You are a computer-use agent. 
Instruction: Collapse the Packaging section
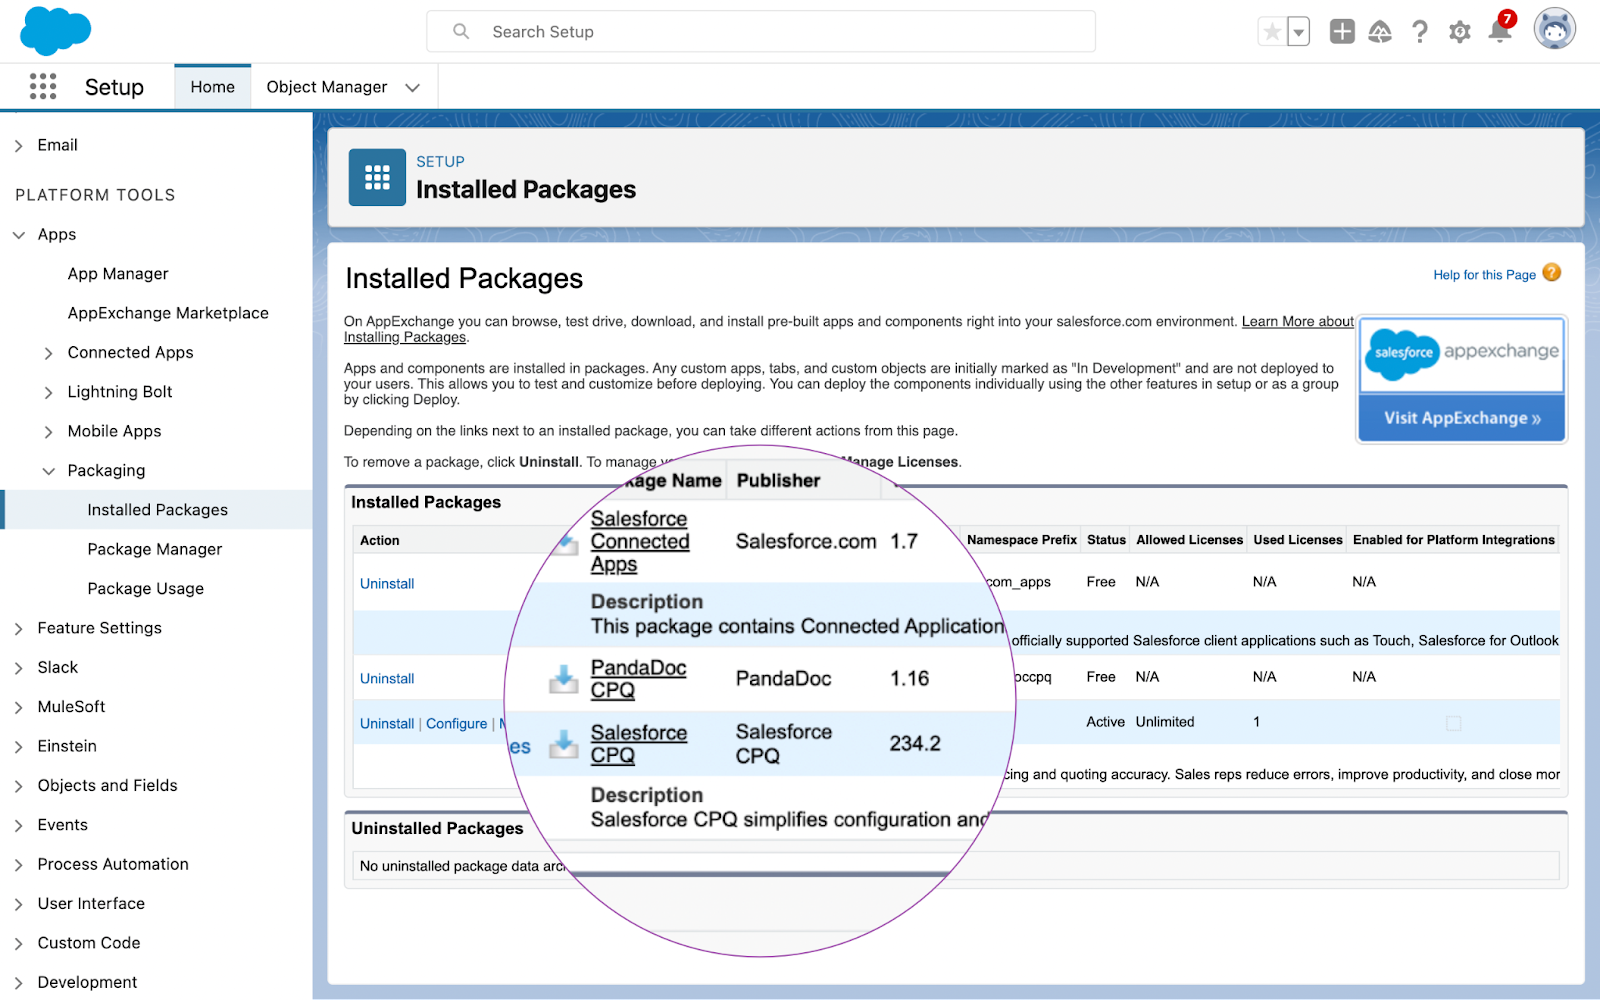pos(49,471)
